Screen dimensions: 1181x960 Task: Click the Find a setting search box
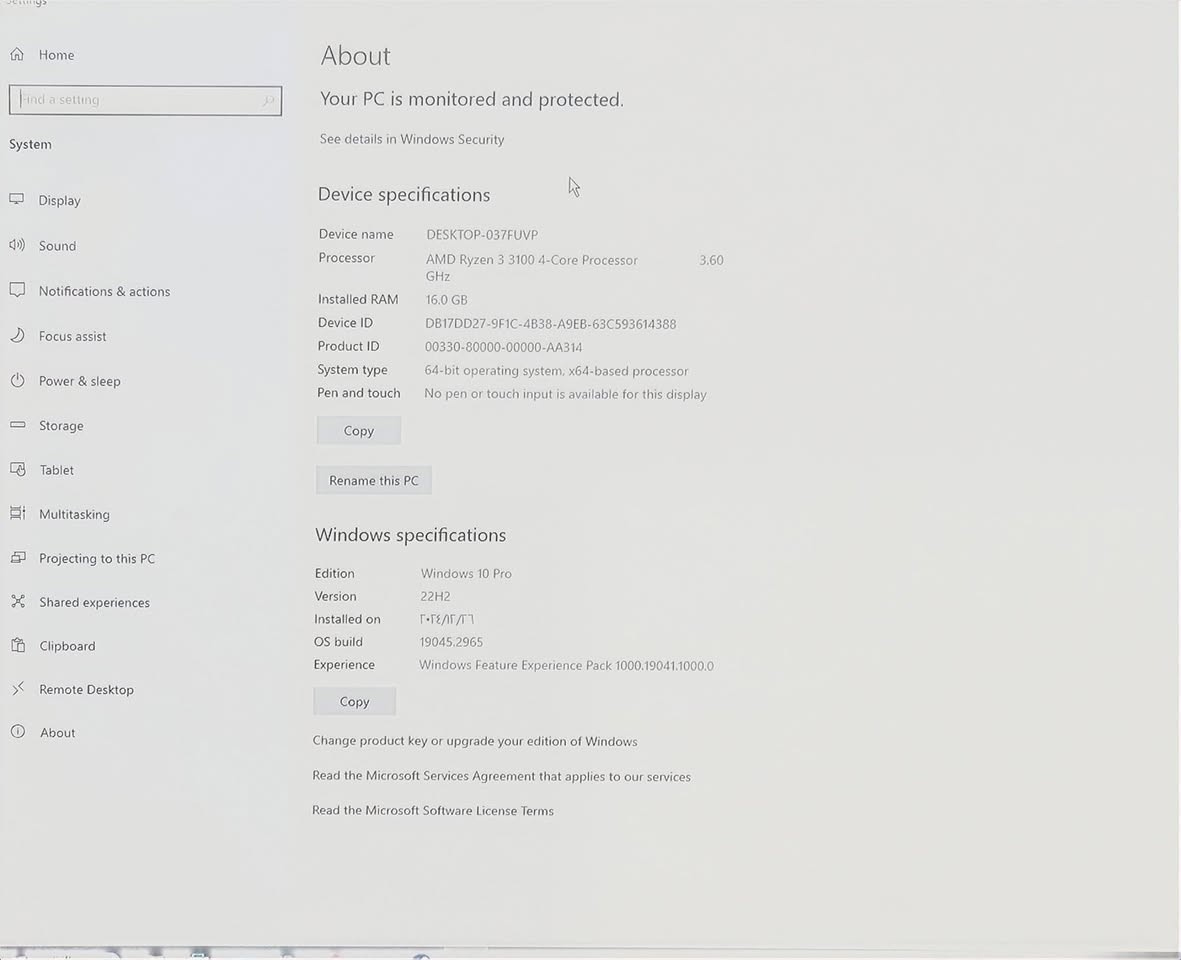pos(140,100)
